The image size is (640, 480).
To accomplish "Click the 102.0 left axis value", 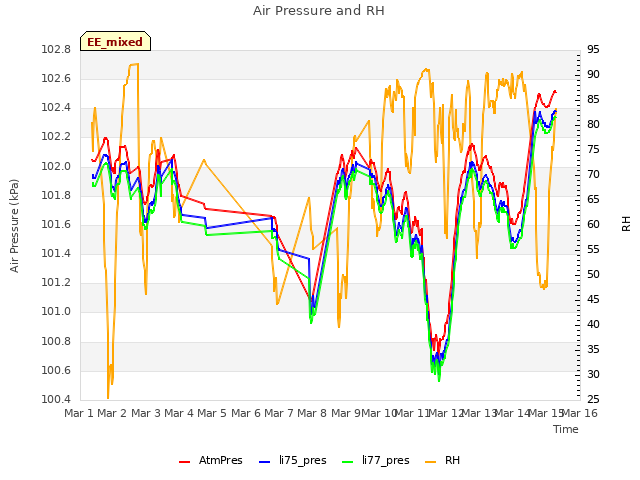I will 56,166.
